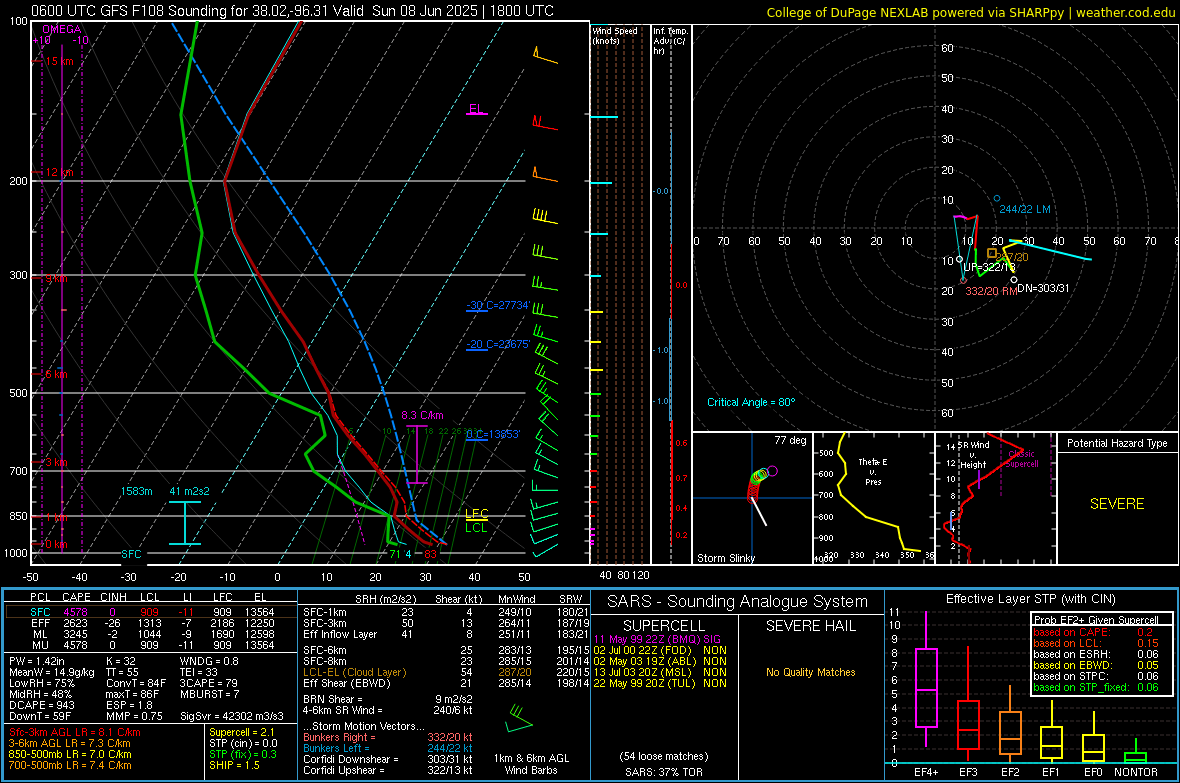Click the 02 Jul 00 22Z (FOD) analogue
The width and height of the screenshot is (1180, 783).
tap(660, 650)
